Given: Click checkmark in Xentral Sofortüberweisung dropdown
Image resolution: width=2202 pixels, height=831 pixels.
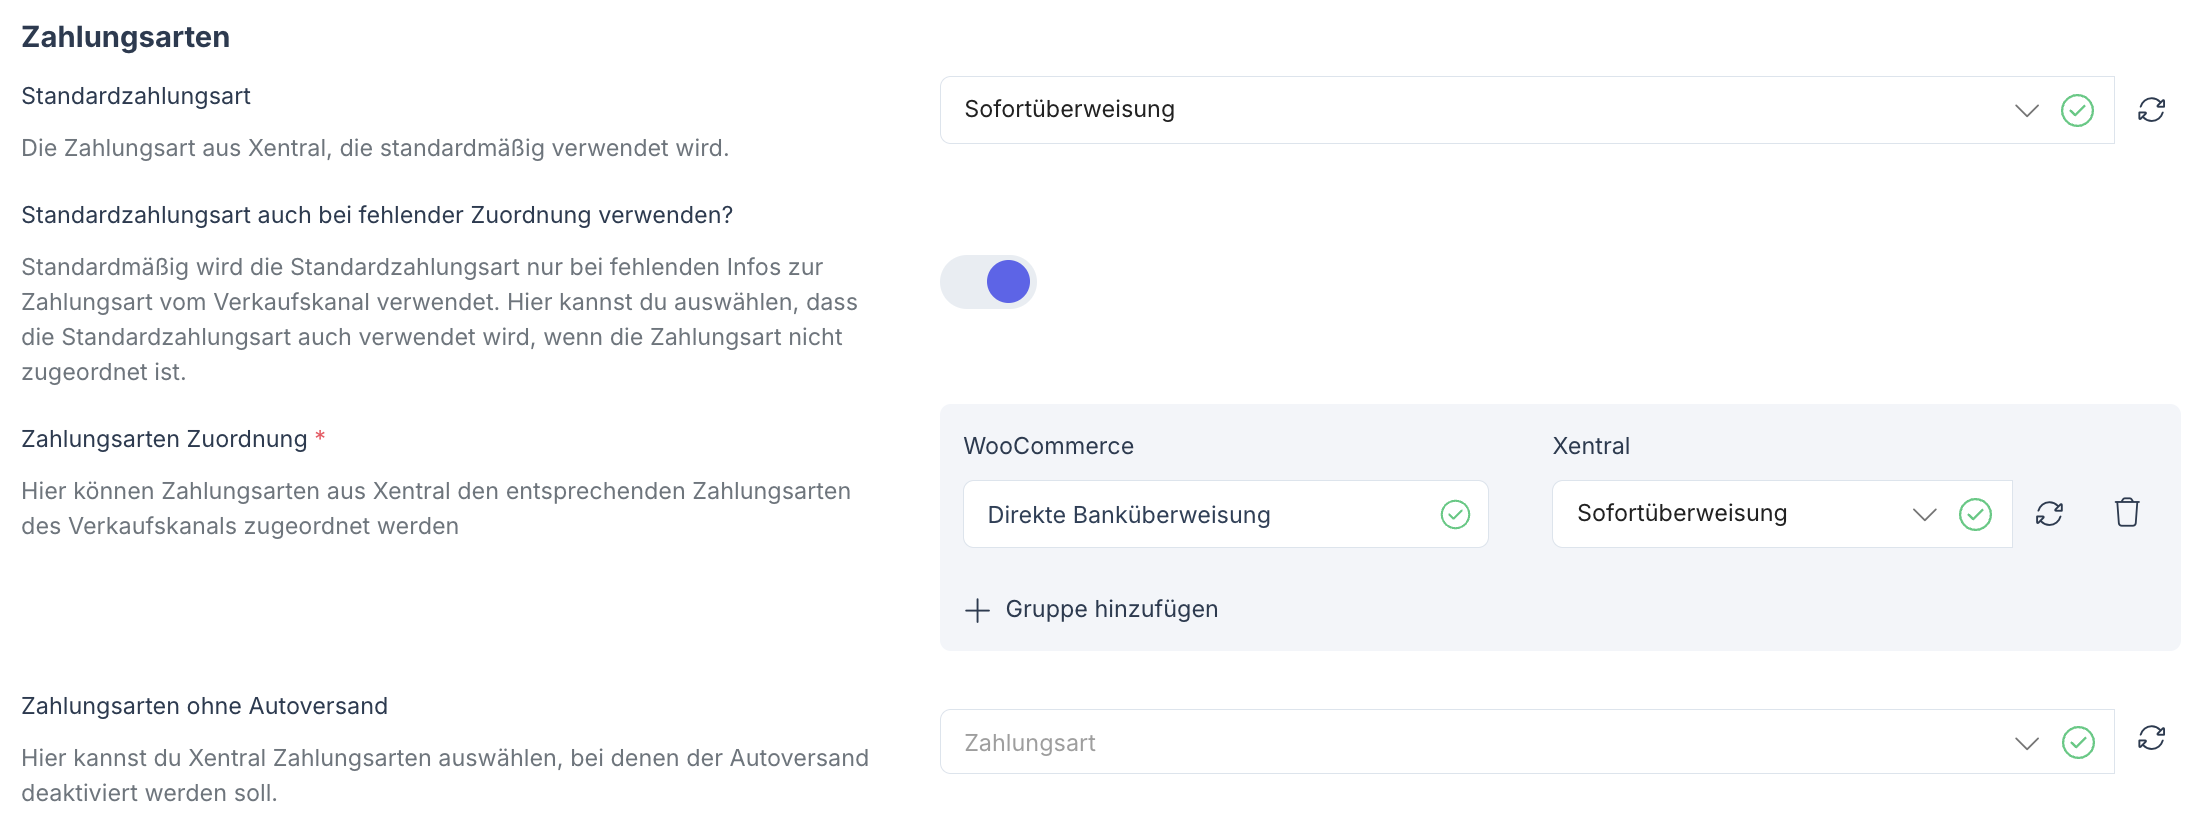Looking at the screenshot, I should [1975, 514].
